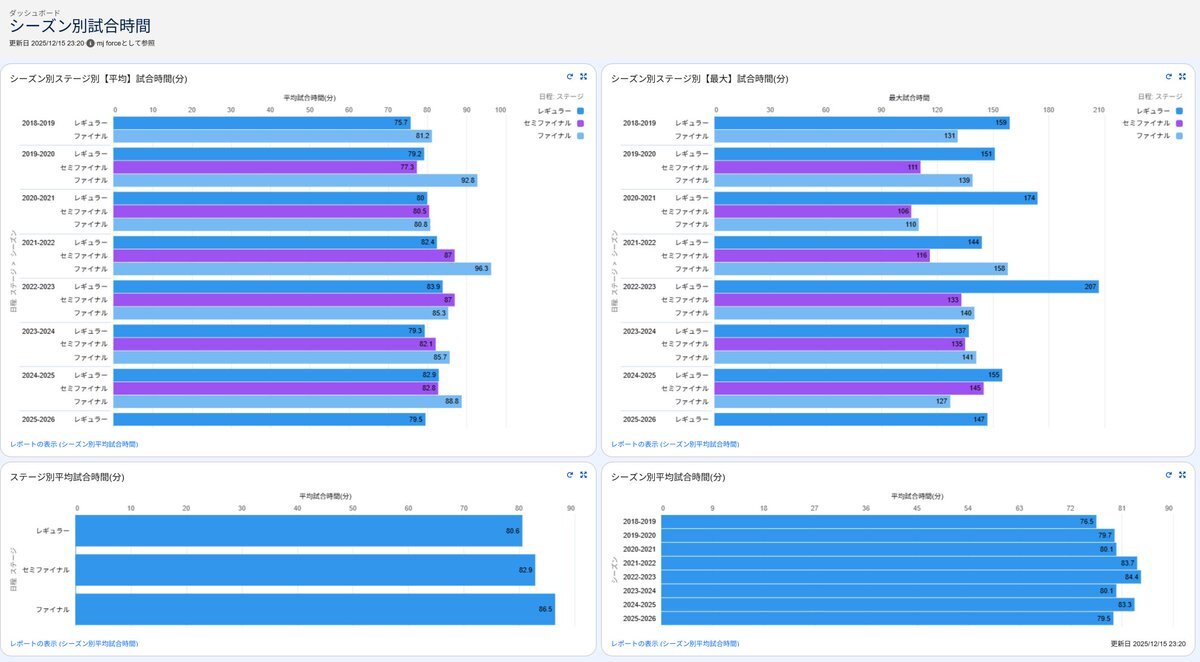This screenshot has width=1200, height=662.
Task: Expand the bottom-right シーズン別平均試合時間(分) widget
Action: click(x=1182, y=475)
